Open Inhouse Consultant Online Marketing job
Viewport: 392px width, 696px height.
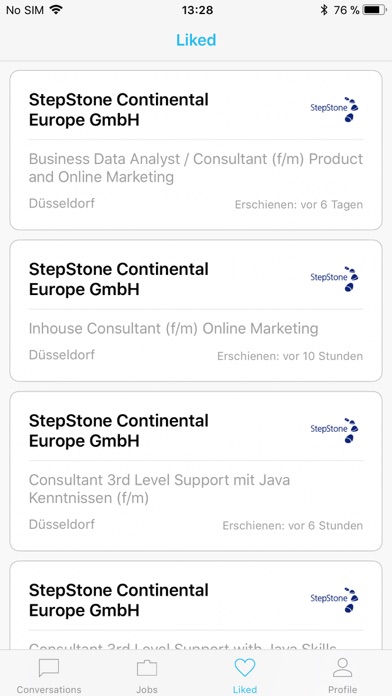point(196,311)
